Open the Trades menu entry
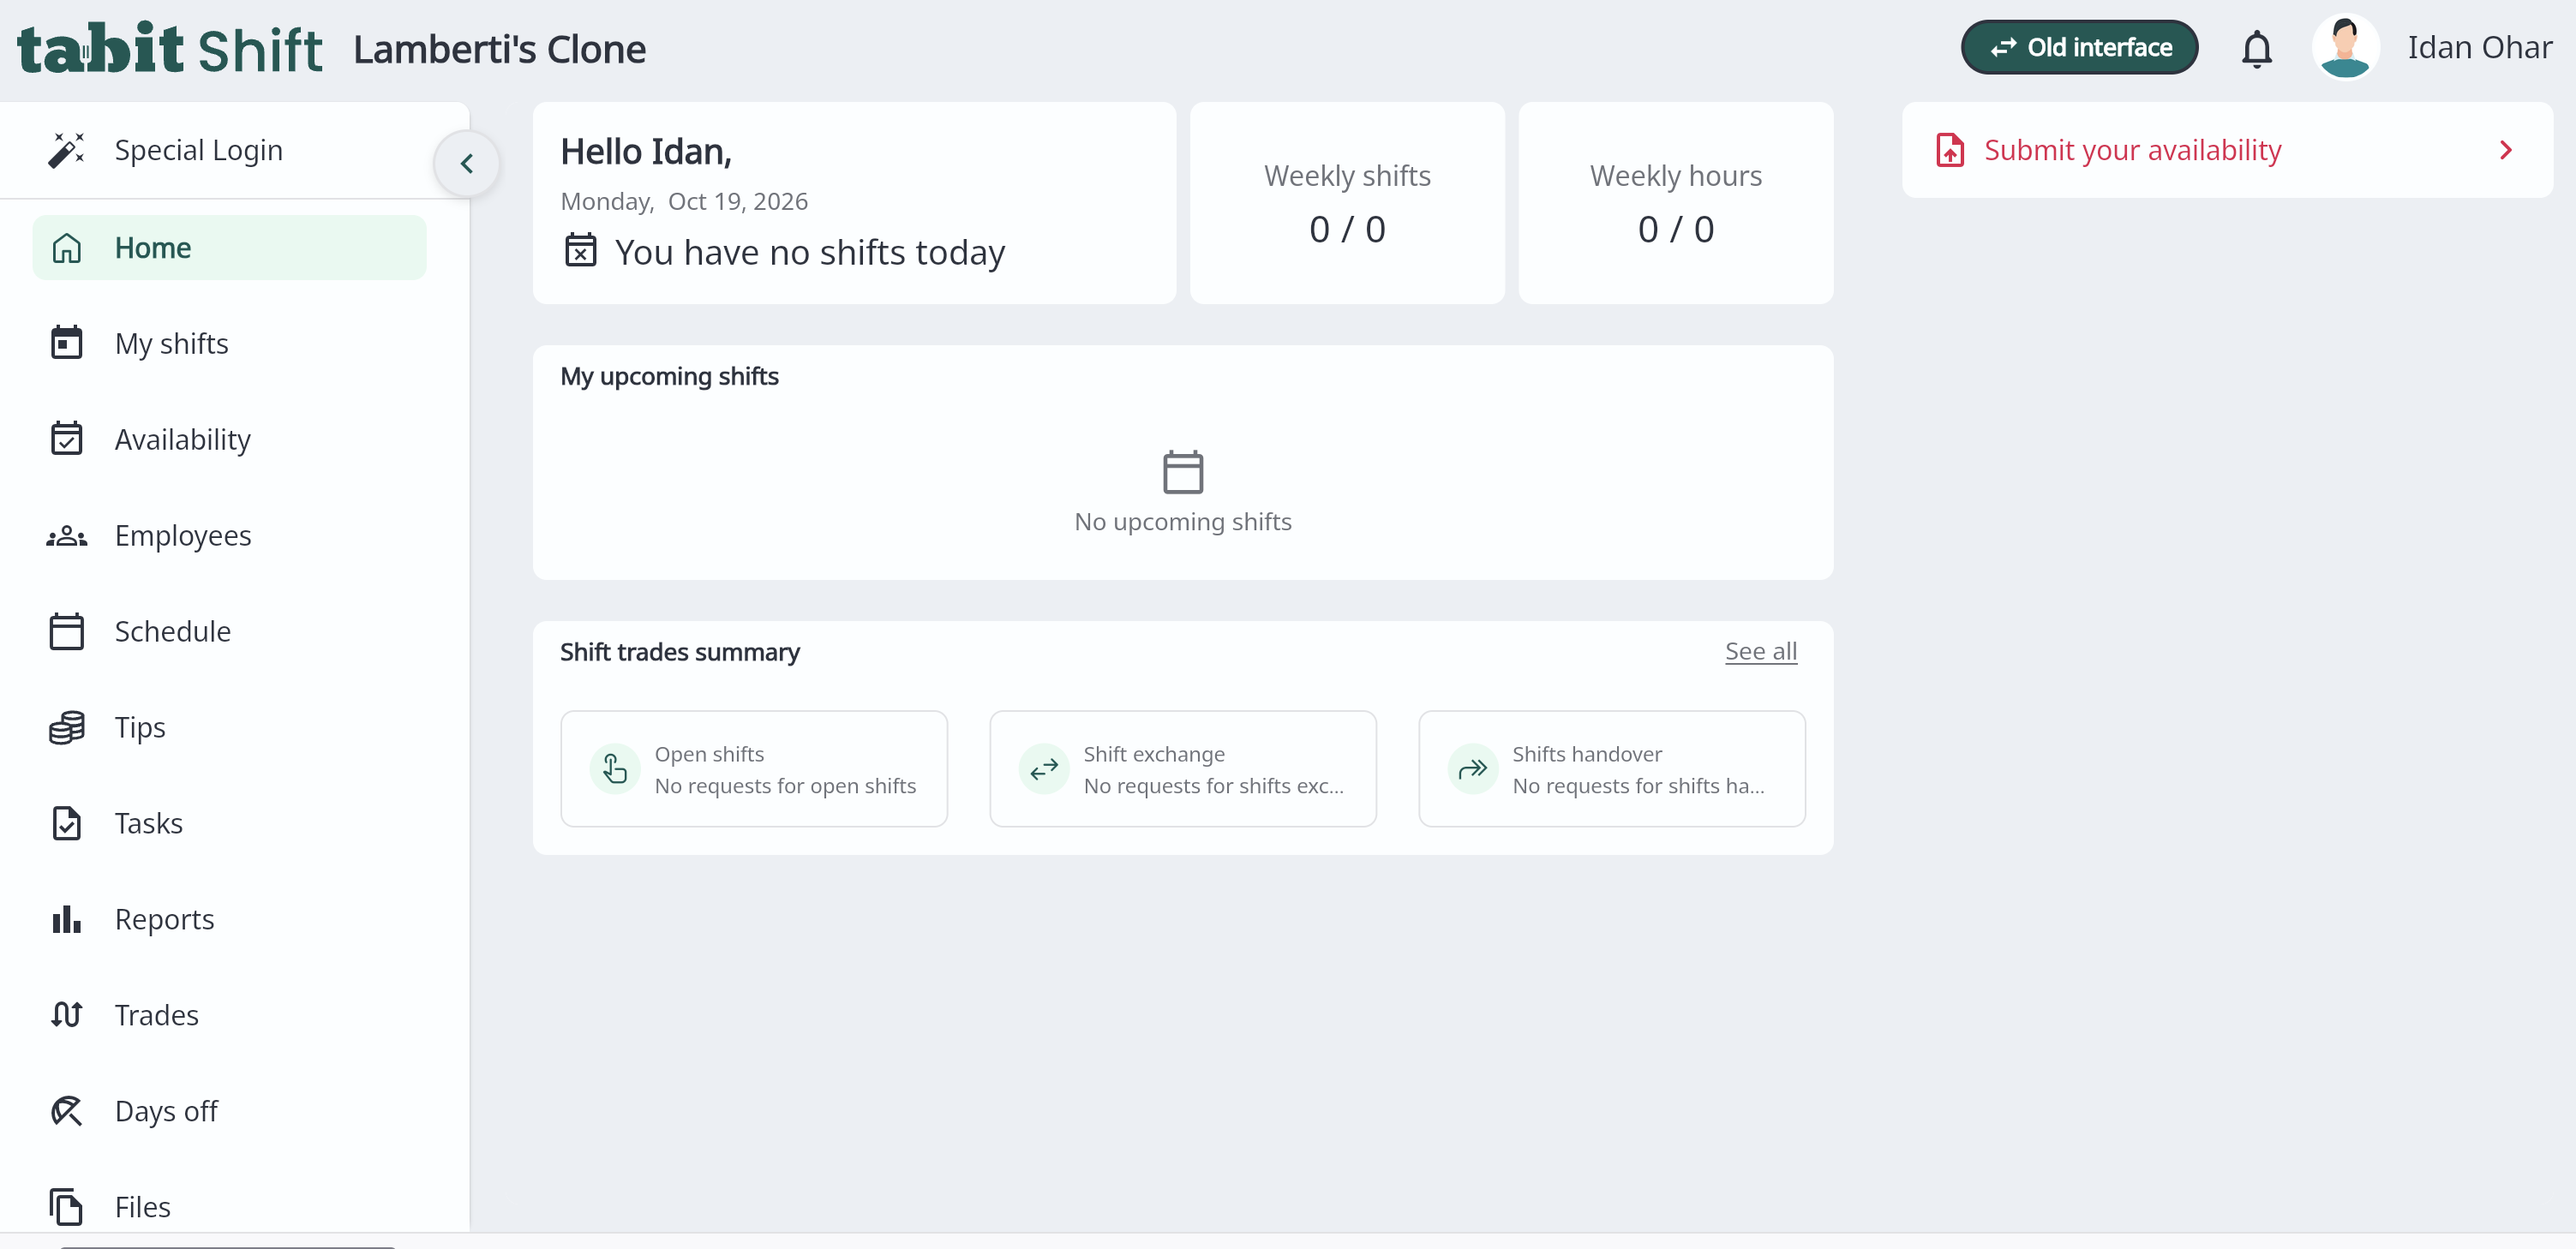The width and height of the screenshot is (2576, 1249). [x=229, y=1015]
